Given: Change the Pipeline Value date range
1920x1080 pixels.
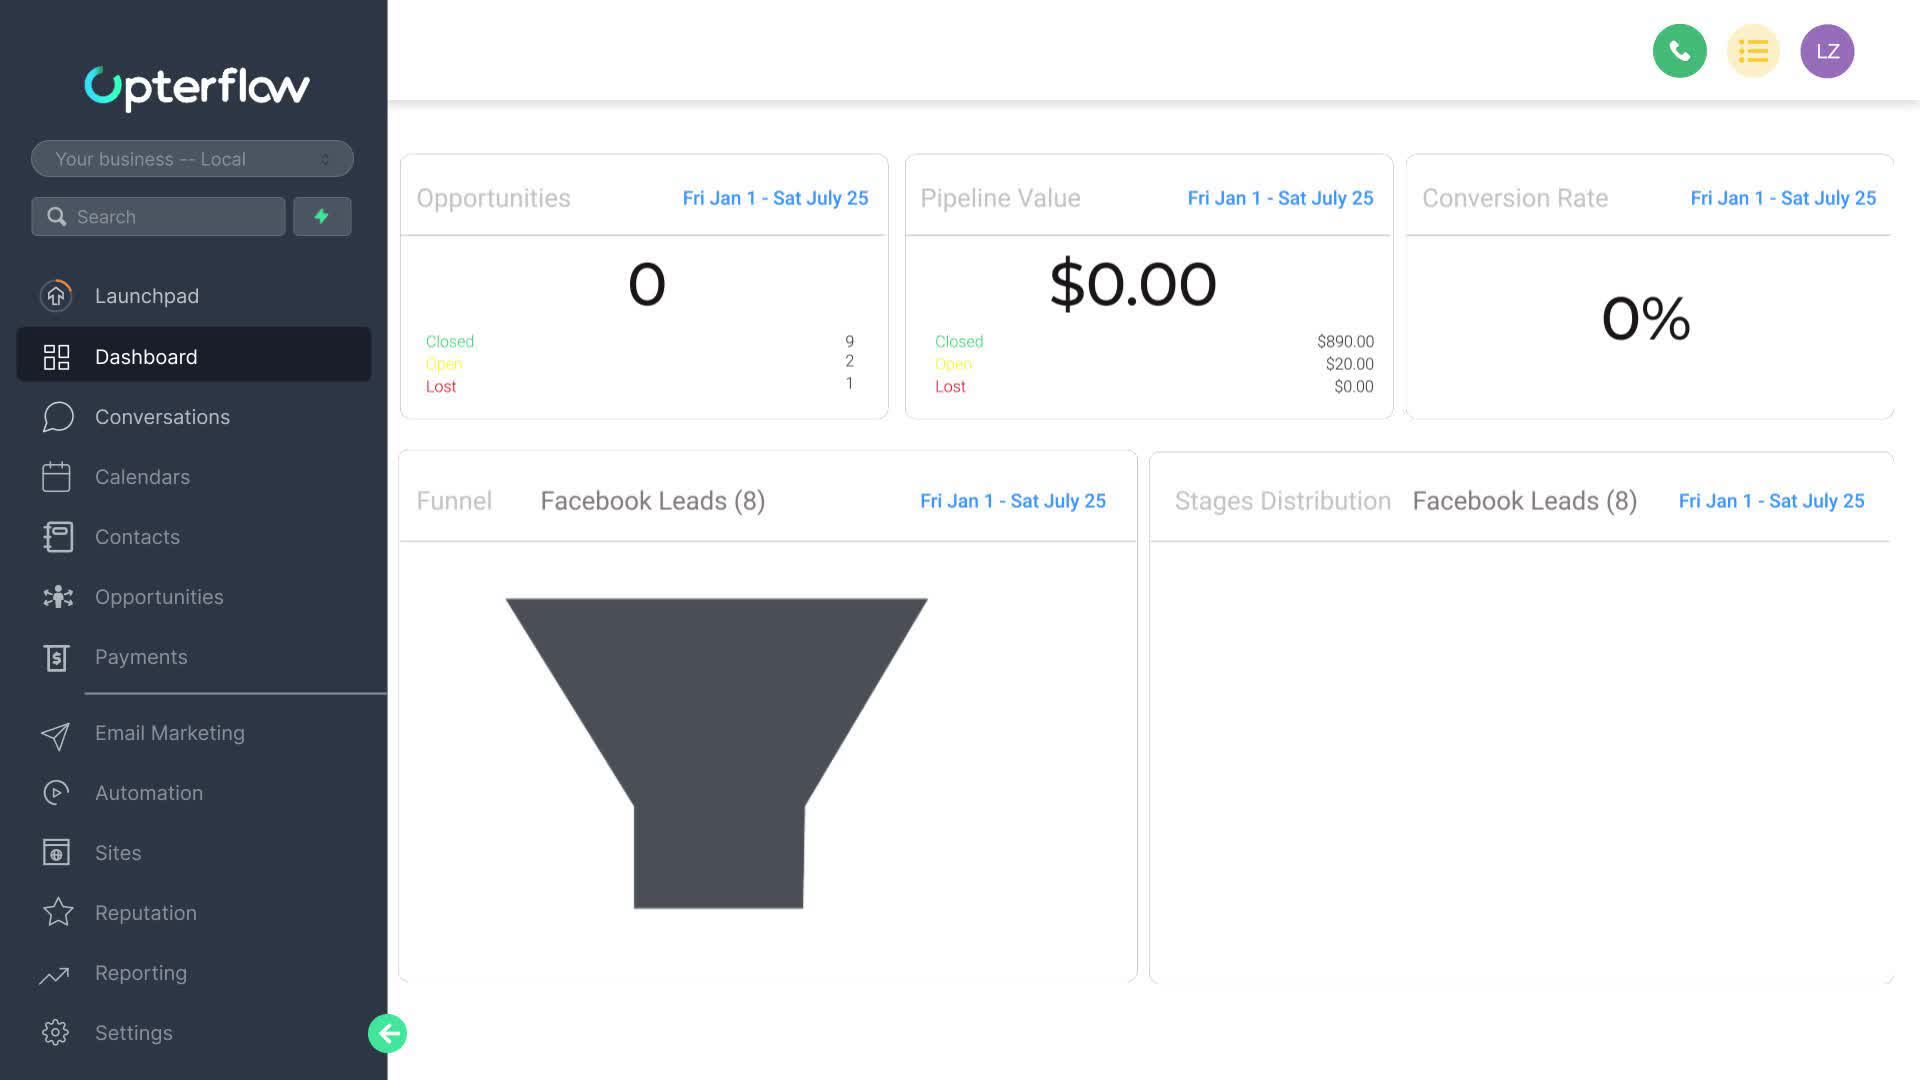Looking at the screenshot, I should pyautogui.click(x=1280, y=198).
